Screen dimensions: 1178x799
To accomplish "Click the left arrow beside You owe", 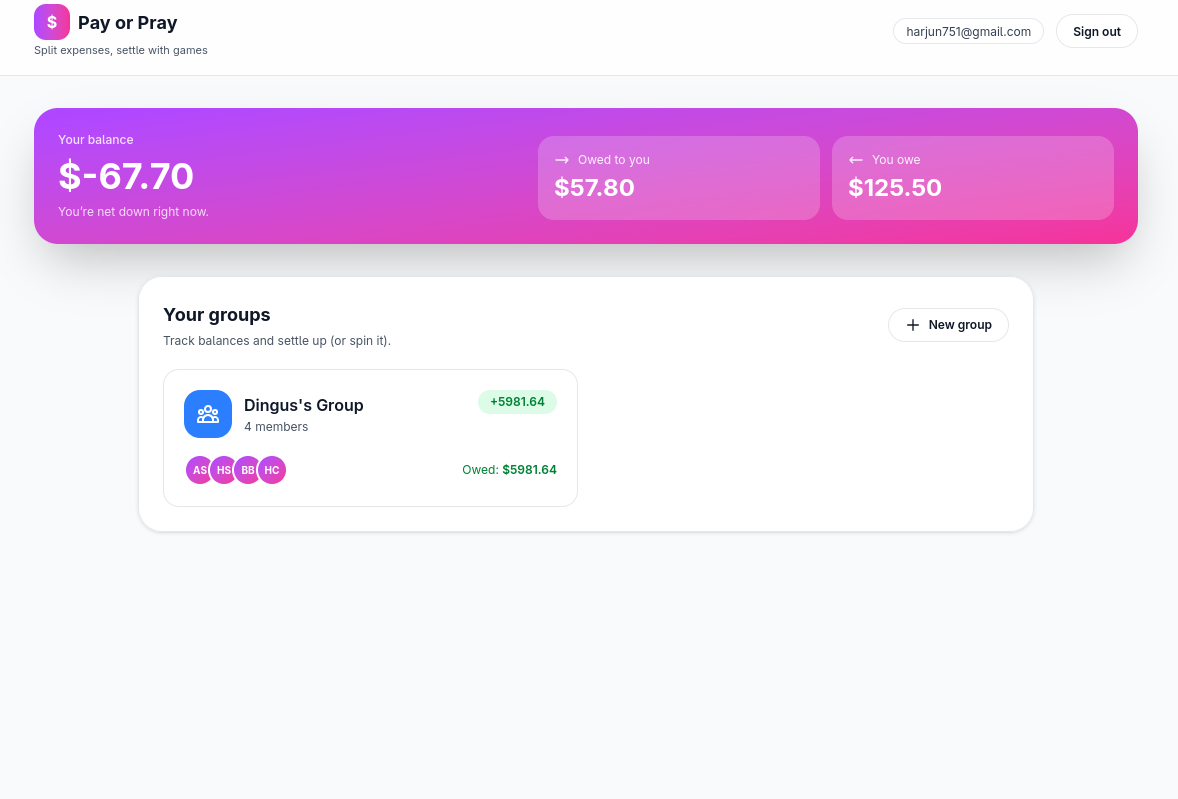I will (856, 160).
